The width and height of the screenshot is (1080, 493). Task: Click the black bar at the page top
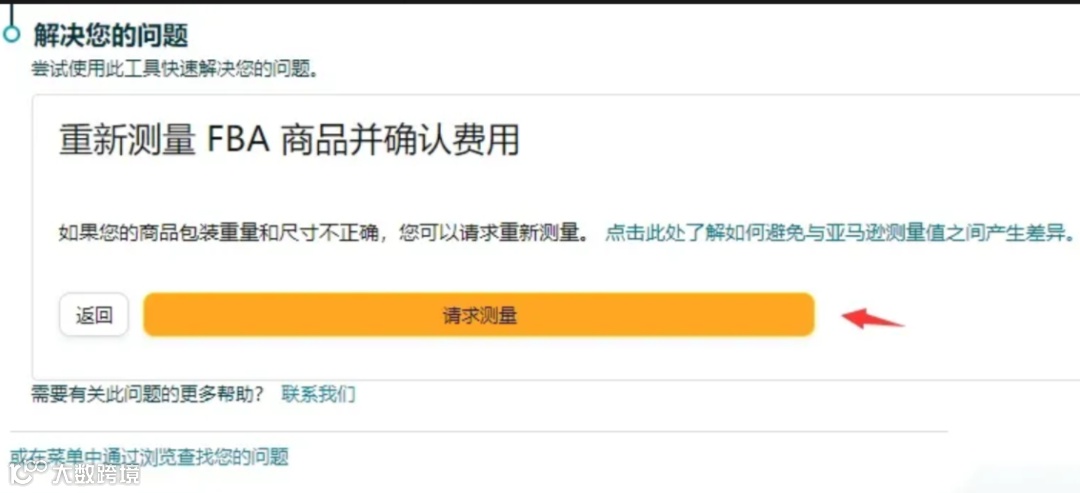tap(540, 2)
